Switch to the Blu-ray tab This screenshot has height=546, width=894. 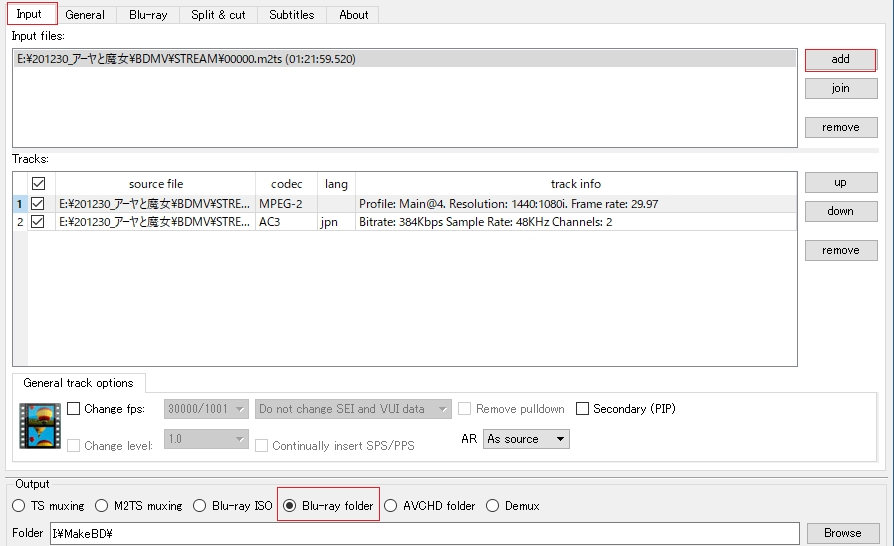click(x=148, y=15)
